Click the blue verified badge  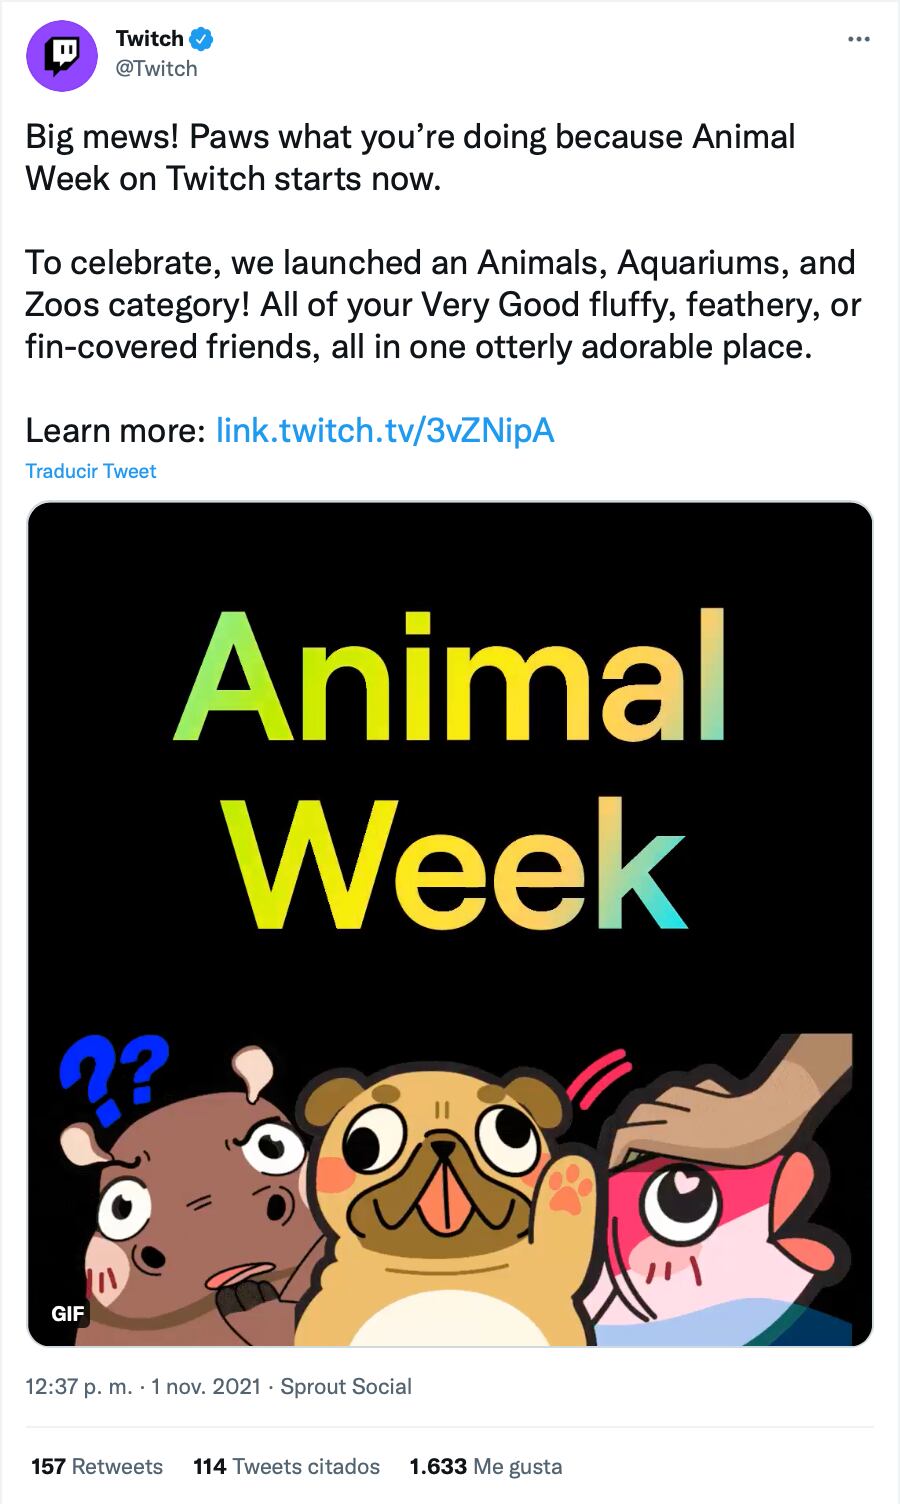(202, 39)
